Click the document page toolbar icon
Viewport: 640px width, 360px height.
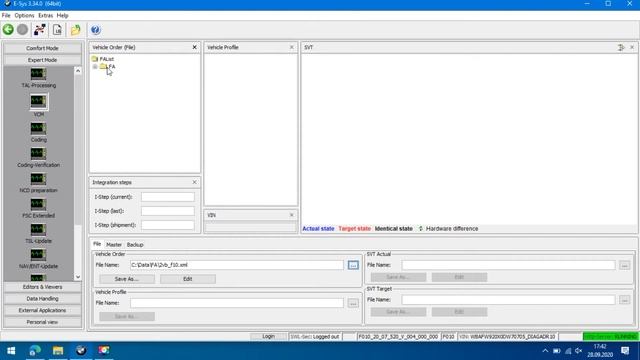[x=57, y=30]
